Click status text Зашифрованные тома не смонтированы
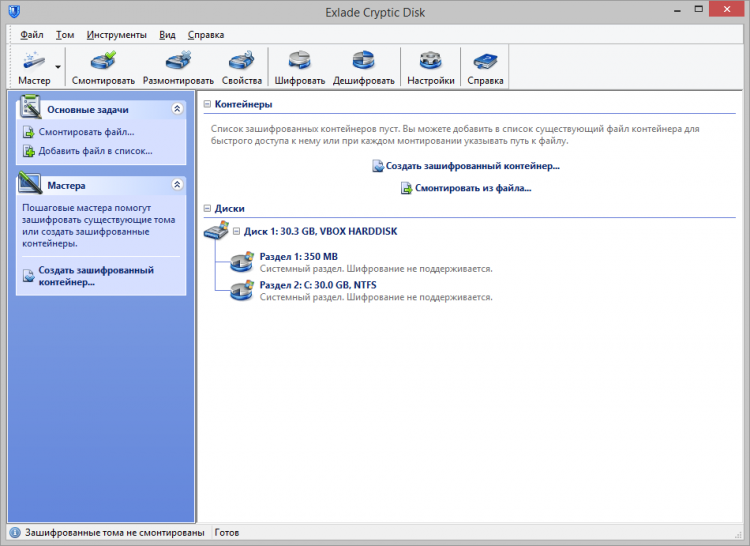Viewport: 750px width, 546px height. 115,533
